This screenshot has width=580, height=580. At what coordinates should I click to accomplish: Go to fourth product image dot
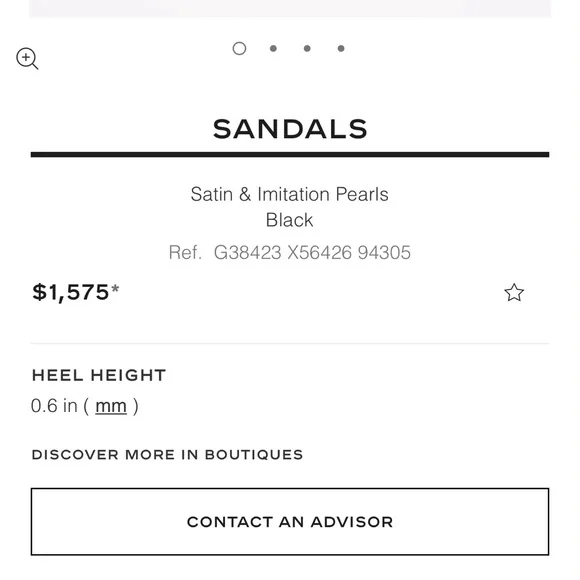[x=341, y=48]
